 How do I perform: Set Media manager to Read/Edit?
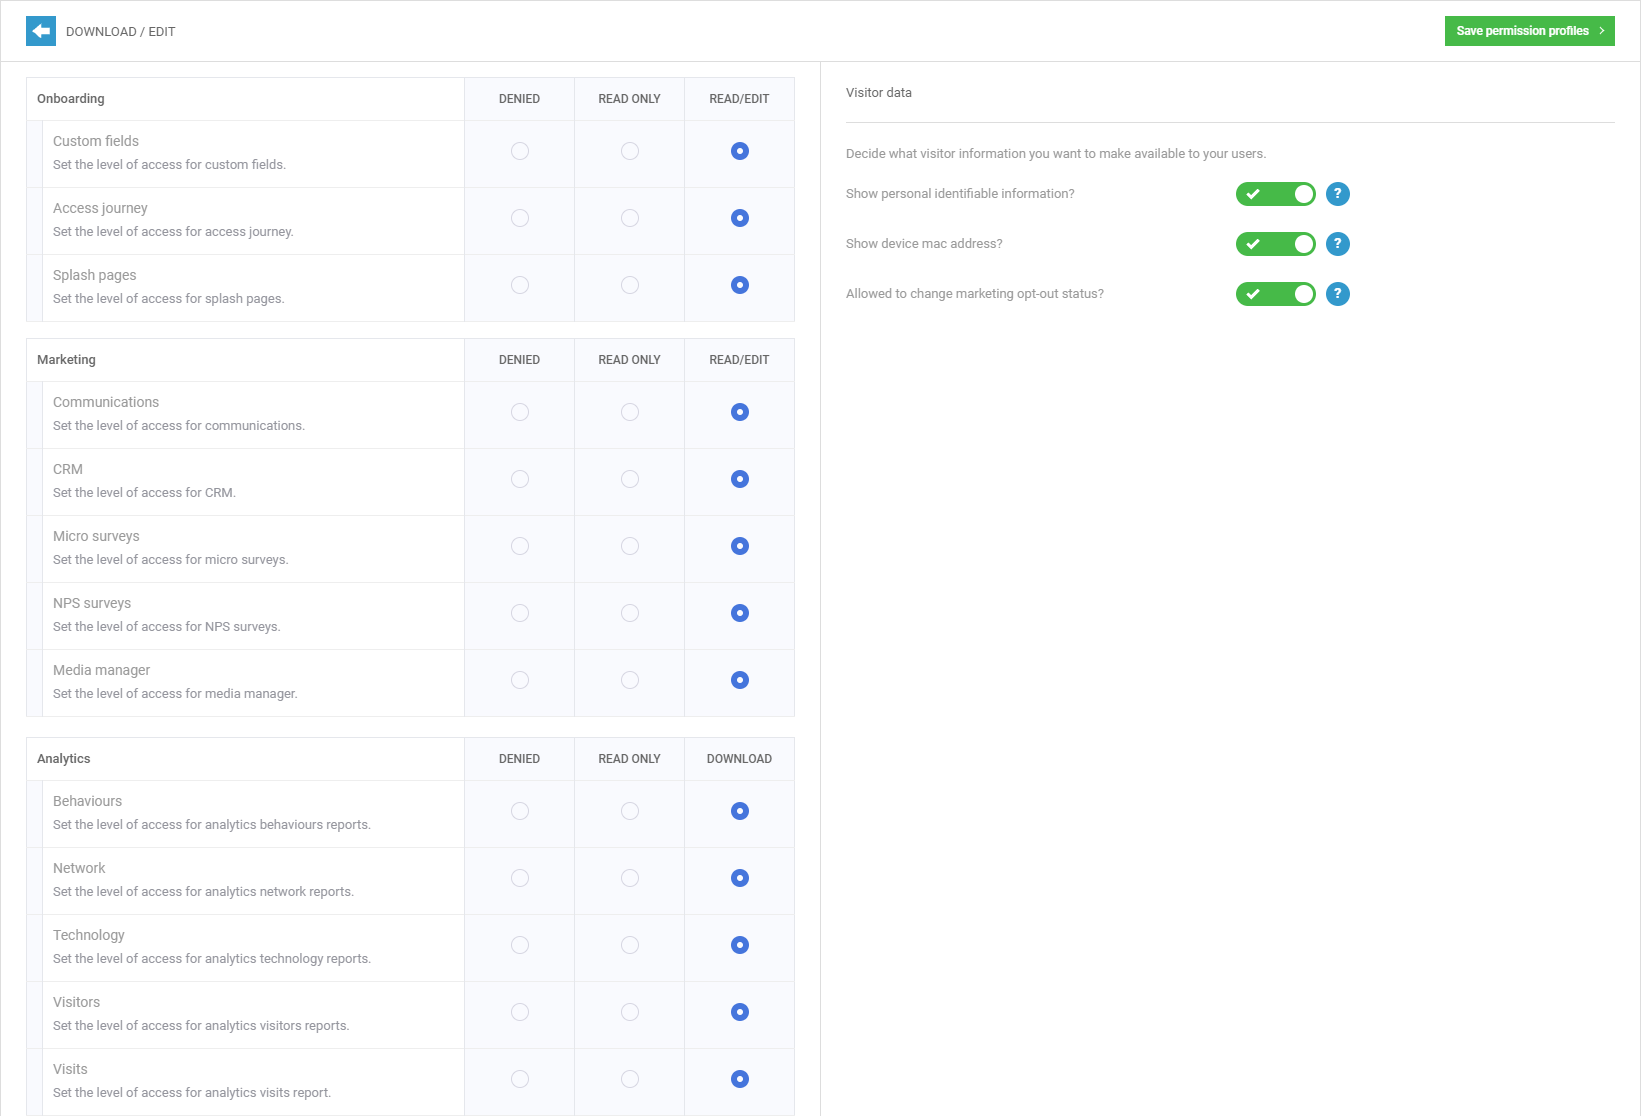point(740,680)
